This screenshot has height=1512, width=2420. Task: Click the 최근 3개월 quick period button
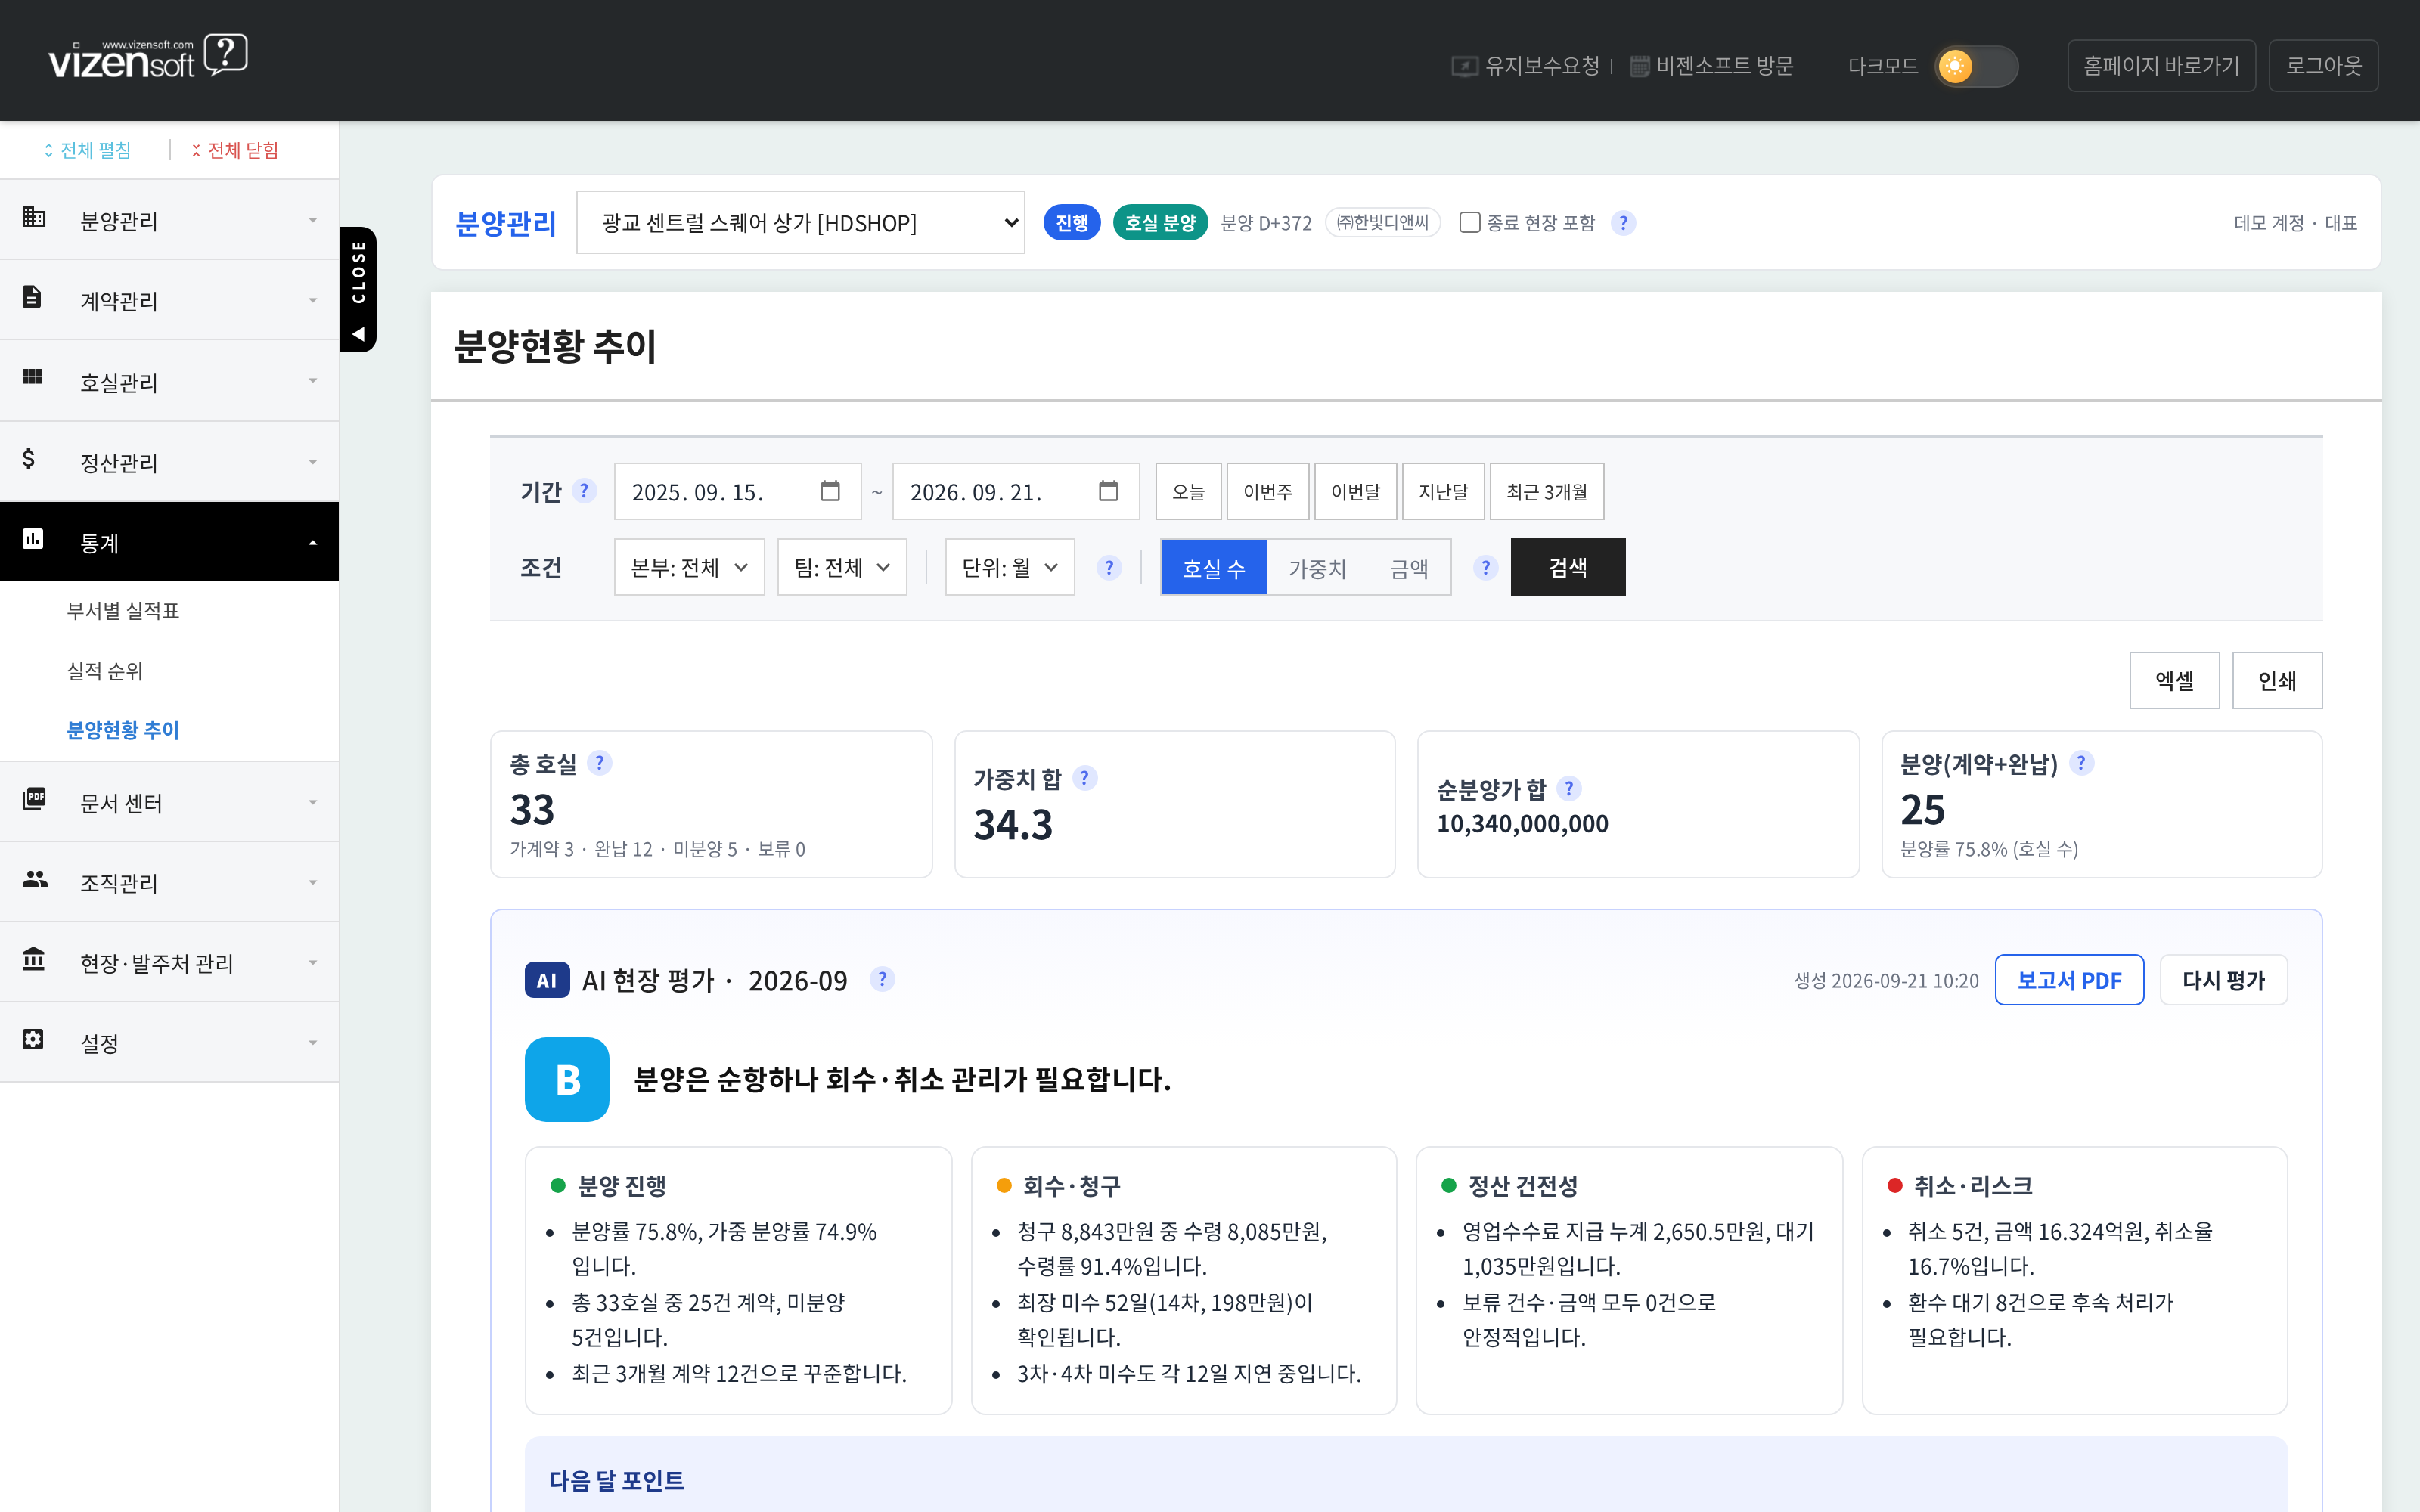(1547, 491)
